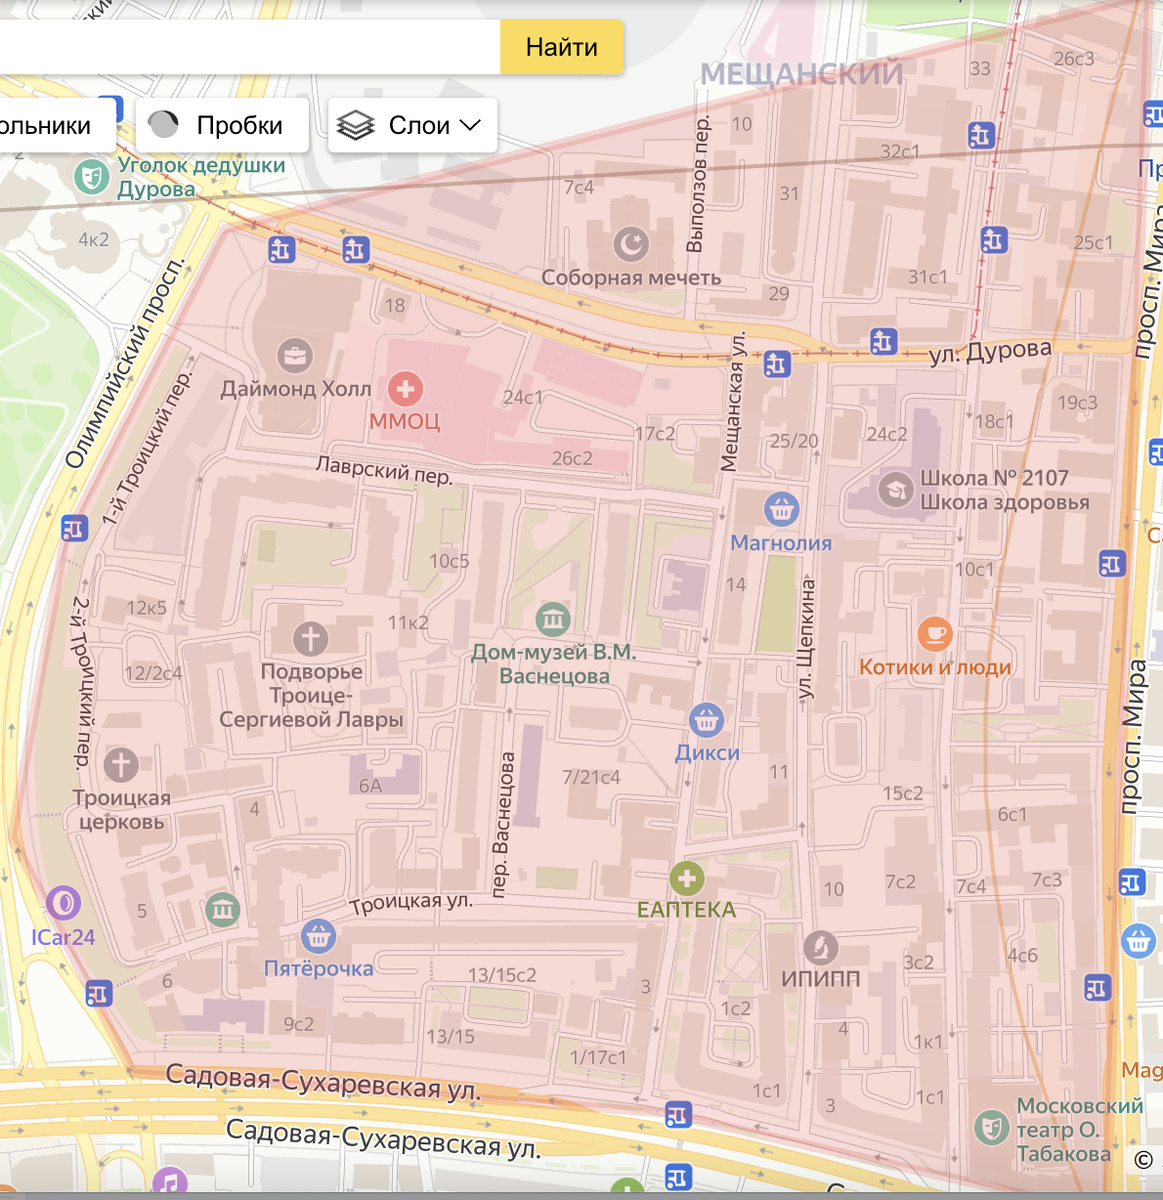Select the Уголок дедушки Дурова theater marker
This screenshot has width=1163, height=1200.
[92, 178]
